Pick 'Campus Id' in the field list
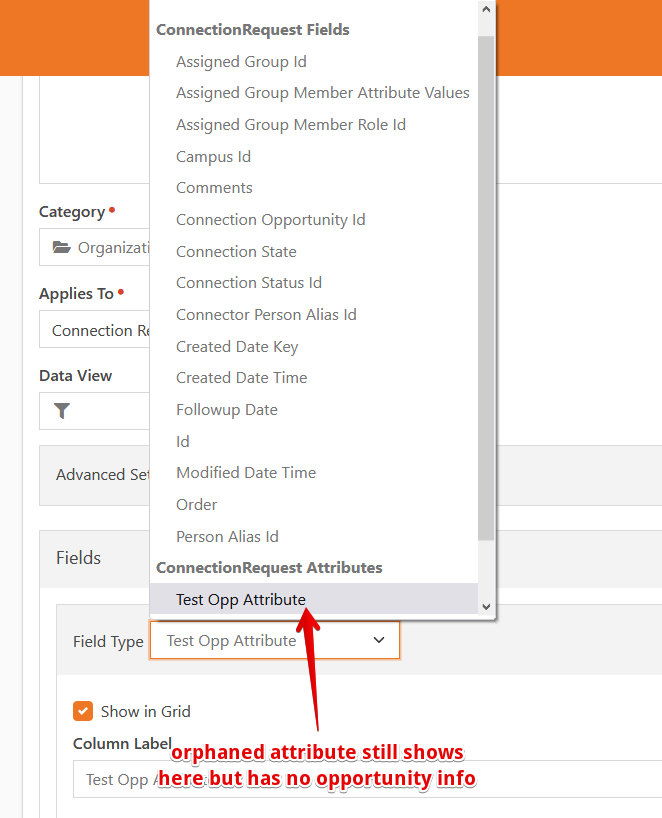The height and width of the screenshot is (818, 662). click(314, 157)
